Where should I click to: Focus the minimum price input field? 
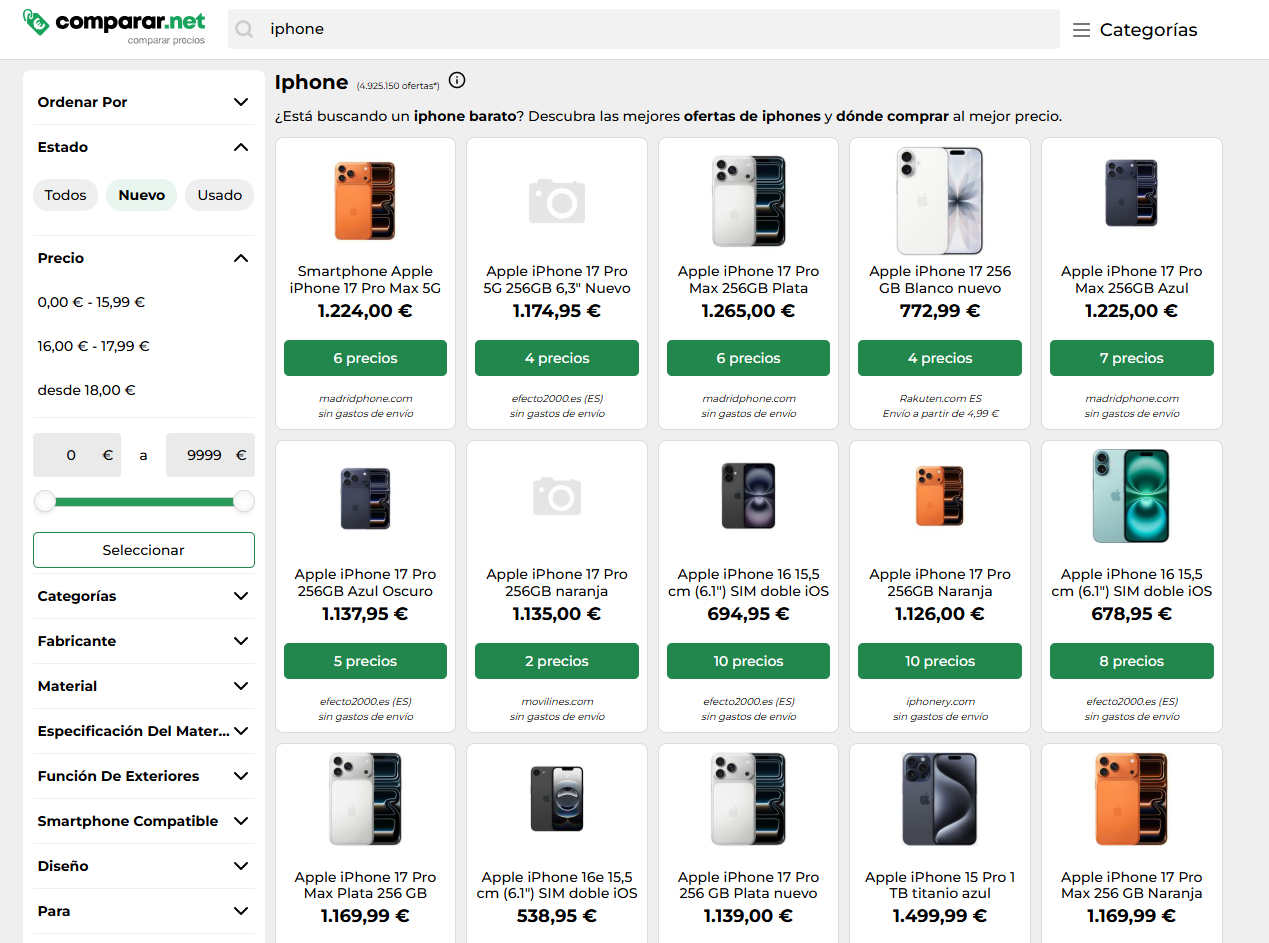point(77,455)
